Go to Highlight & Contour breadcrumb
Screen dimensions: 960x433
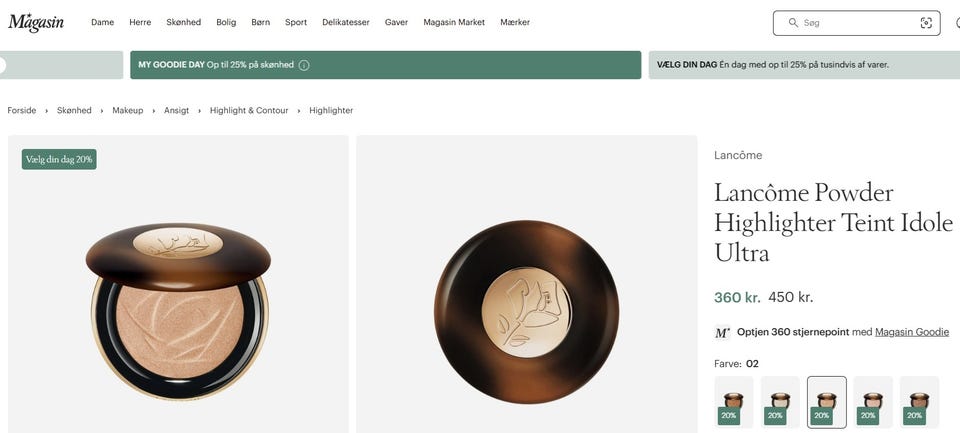249,110
